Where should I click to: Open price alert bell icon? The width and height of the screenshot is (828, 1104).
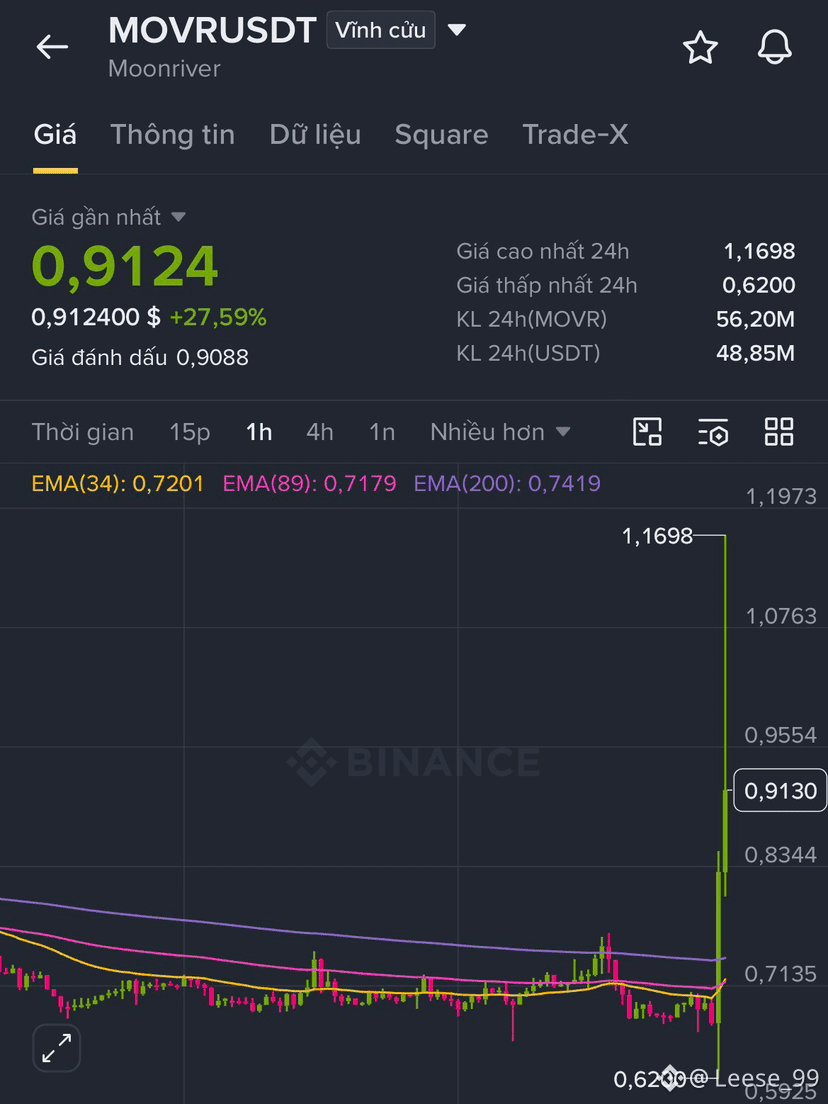point(774,47)
